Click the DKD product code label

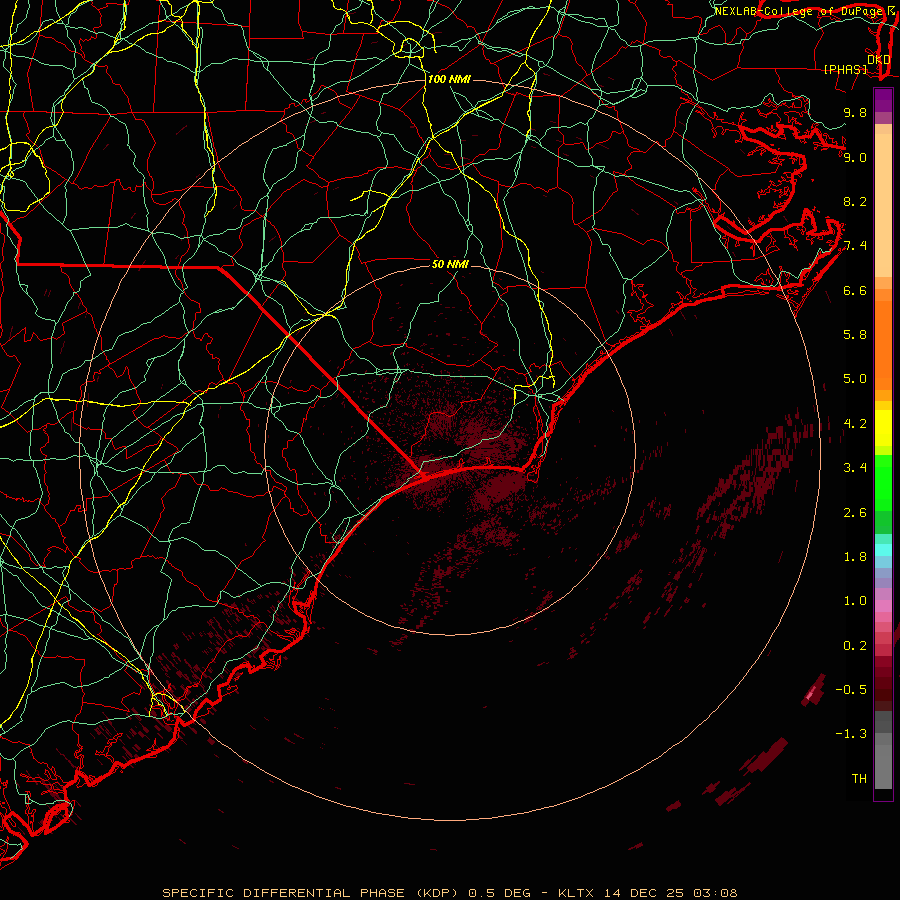[x=878, y=59]
